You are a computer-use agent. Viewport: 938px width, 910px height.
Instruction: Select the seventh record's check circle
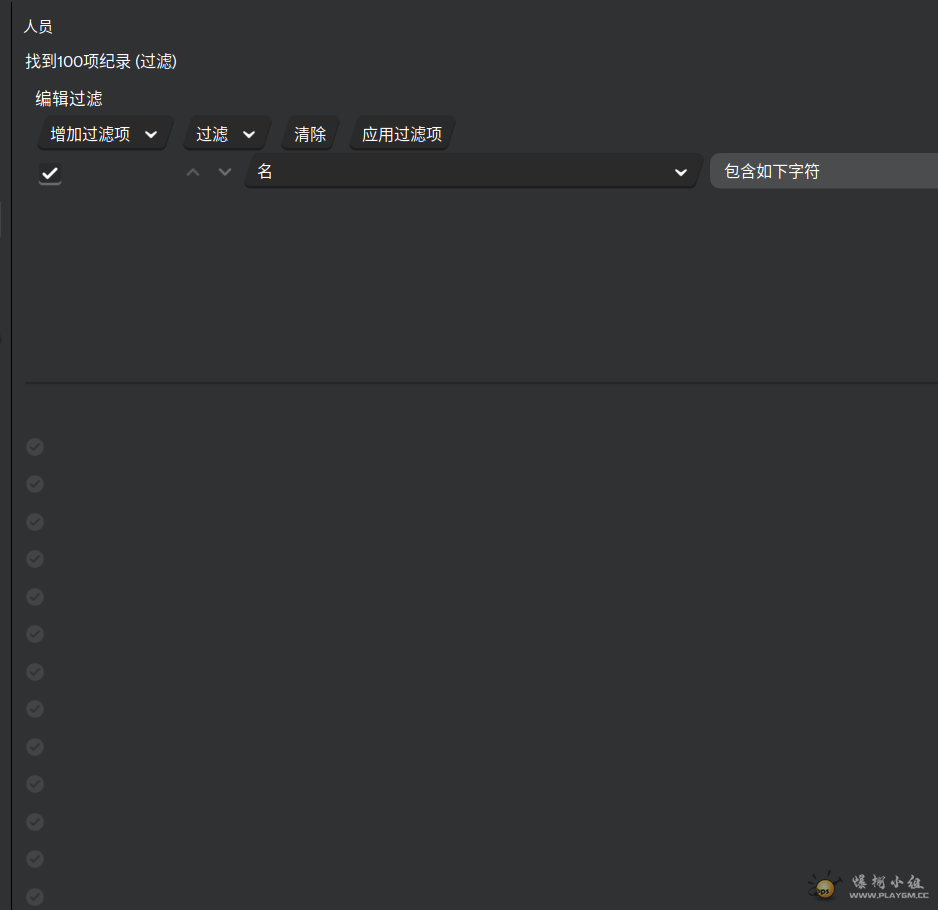tap(35, 672)
